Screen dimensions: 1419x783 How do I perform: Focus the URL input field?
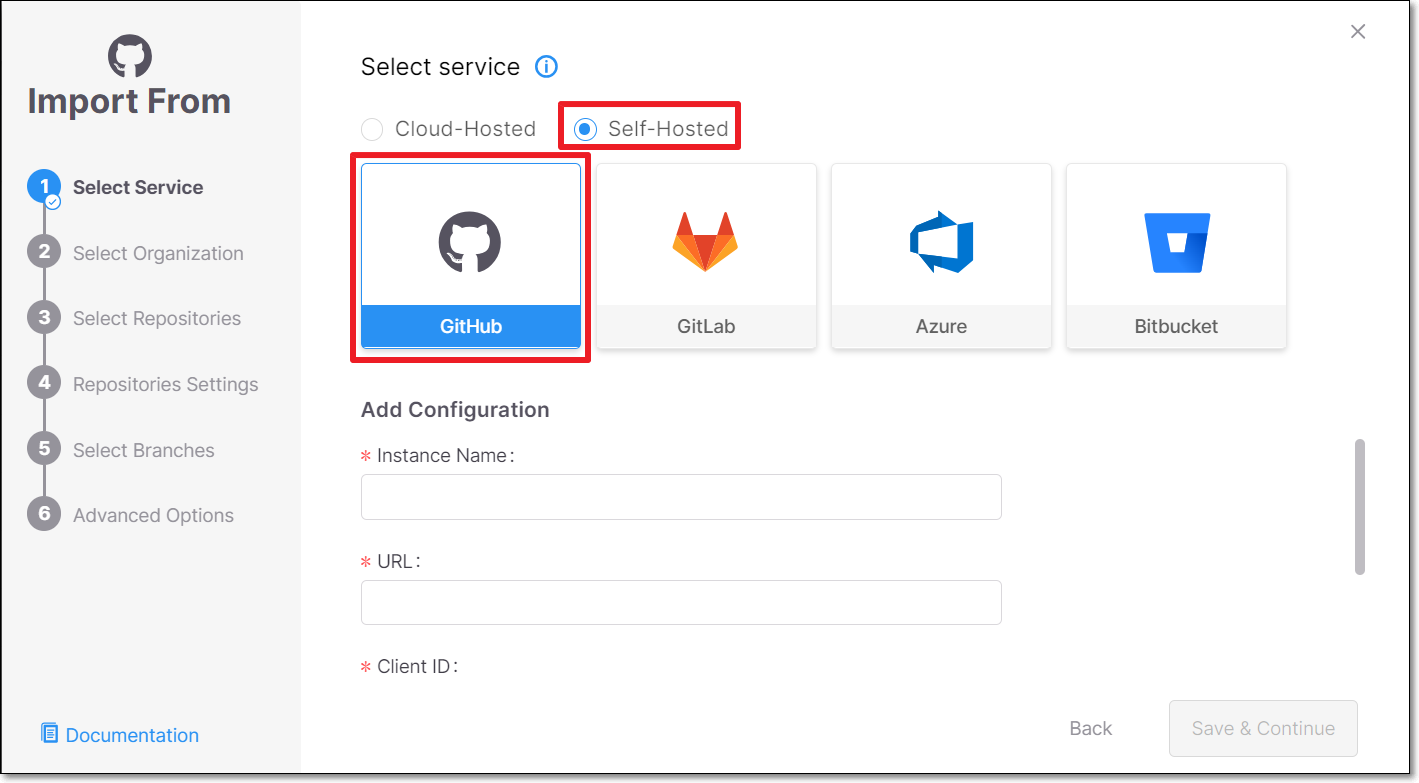(681, 603)
